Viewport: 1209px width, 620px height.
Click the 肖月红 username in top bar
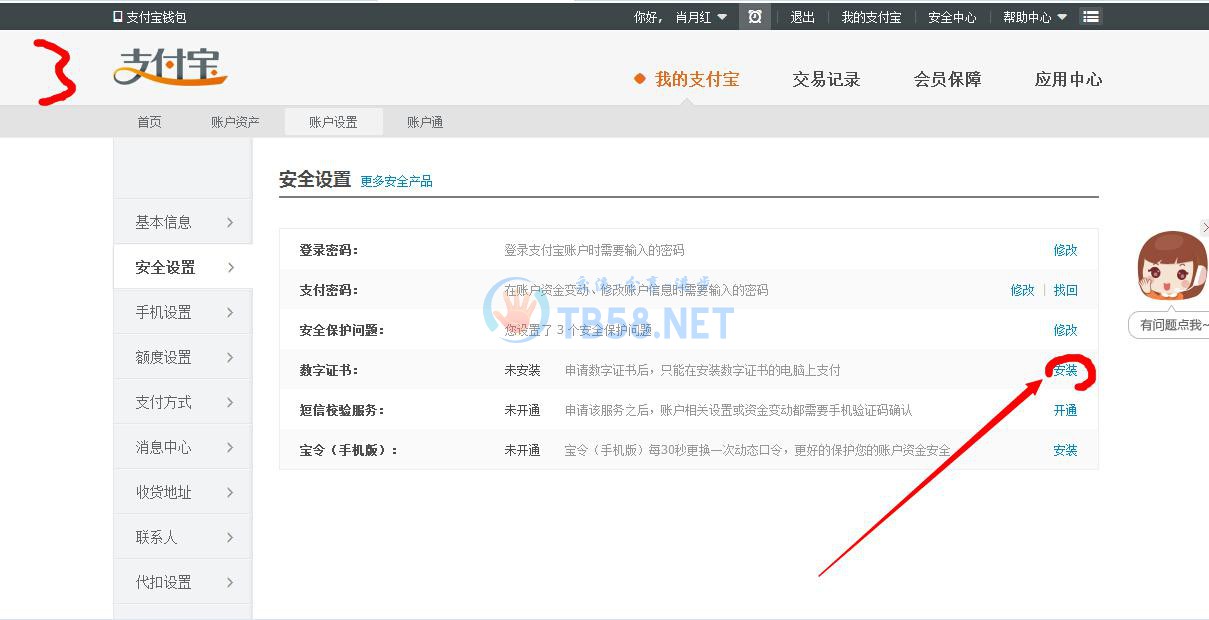pos(693,17)
